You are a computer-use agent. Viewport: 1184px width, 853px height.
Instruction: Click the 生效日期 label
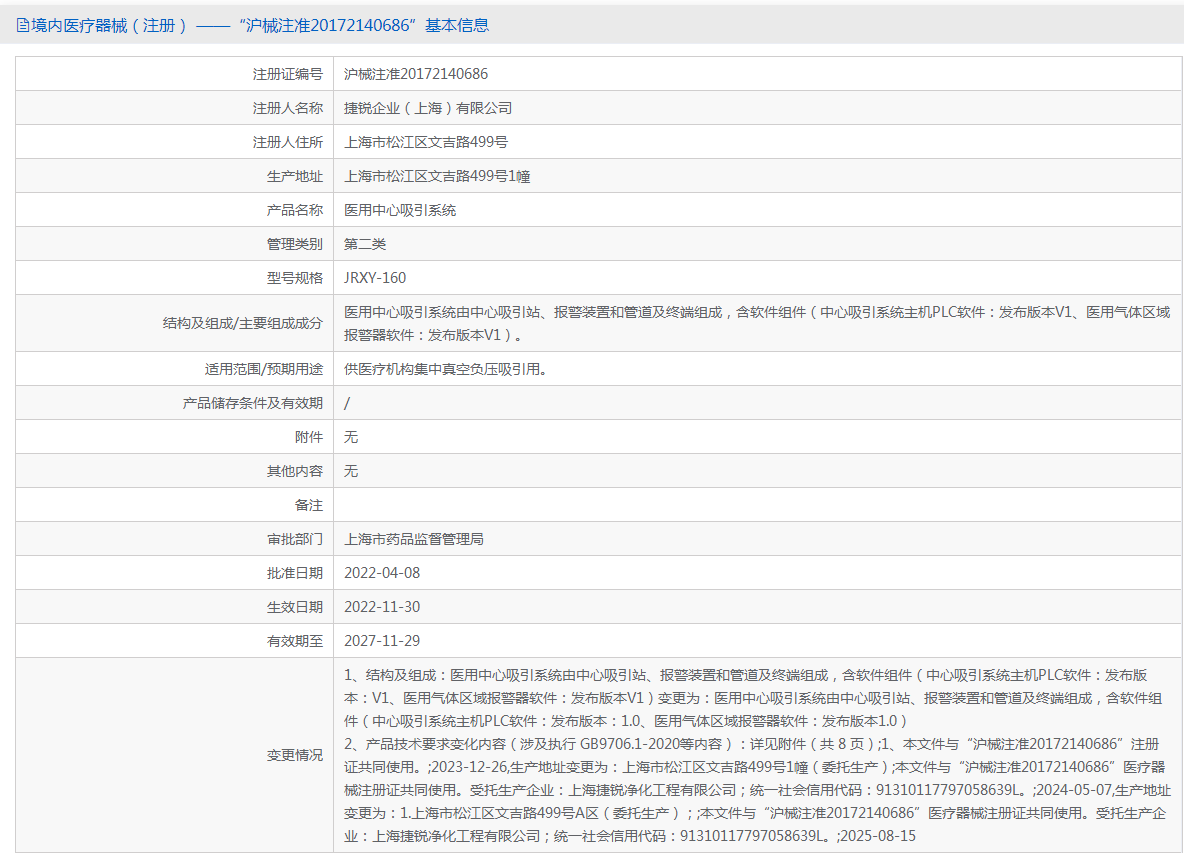tap(294, 607)
